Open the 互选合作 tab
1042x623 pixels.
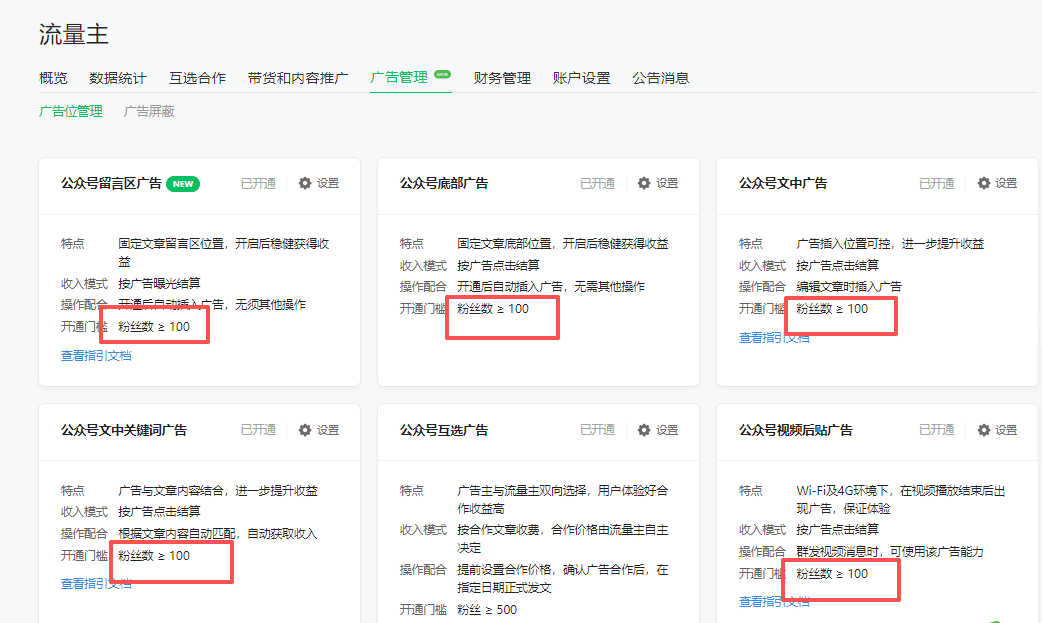(197, 77)
